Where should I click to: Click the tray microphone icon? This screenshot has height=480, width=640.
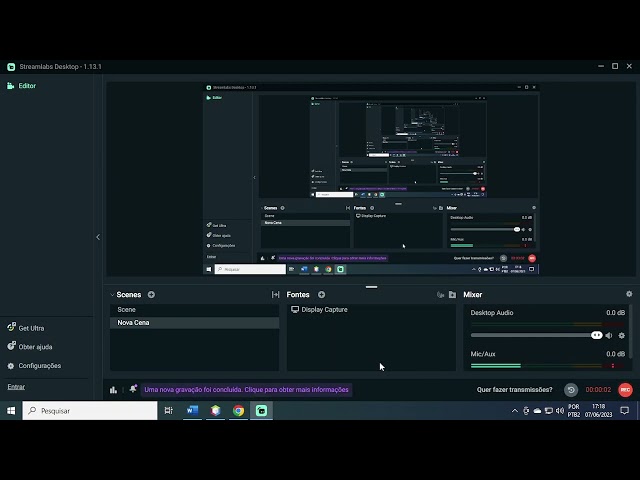(x=526, y=411)
